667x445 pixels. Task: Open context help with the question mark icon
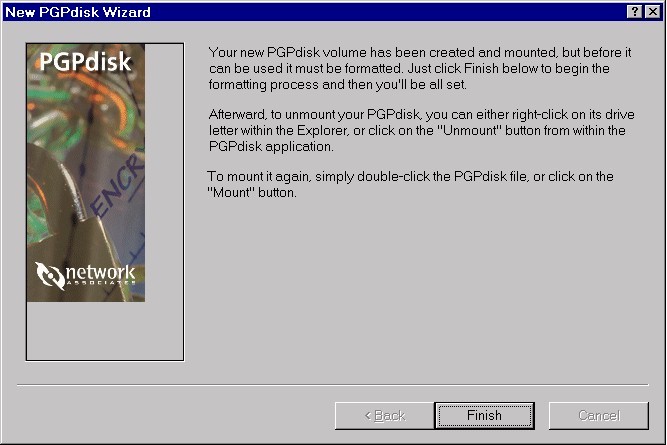634,12
